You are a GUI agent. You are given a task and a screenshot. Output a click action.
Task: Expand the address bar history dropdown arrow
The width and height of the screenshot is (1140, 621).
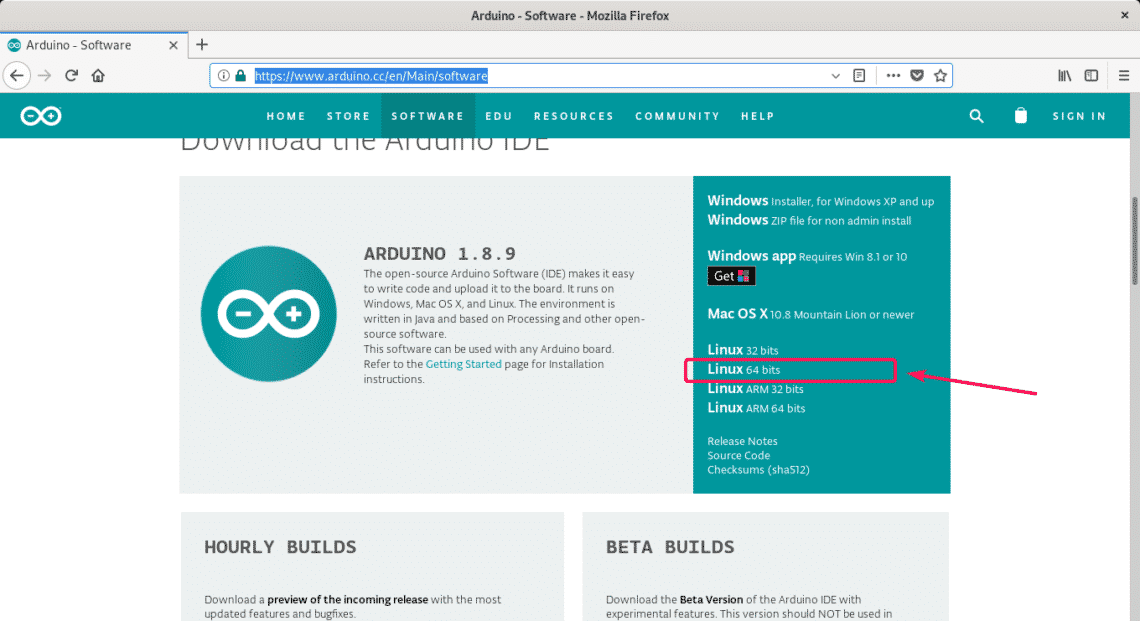point(836,75)
